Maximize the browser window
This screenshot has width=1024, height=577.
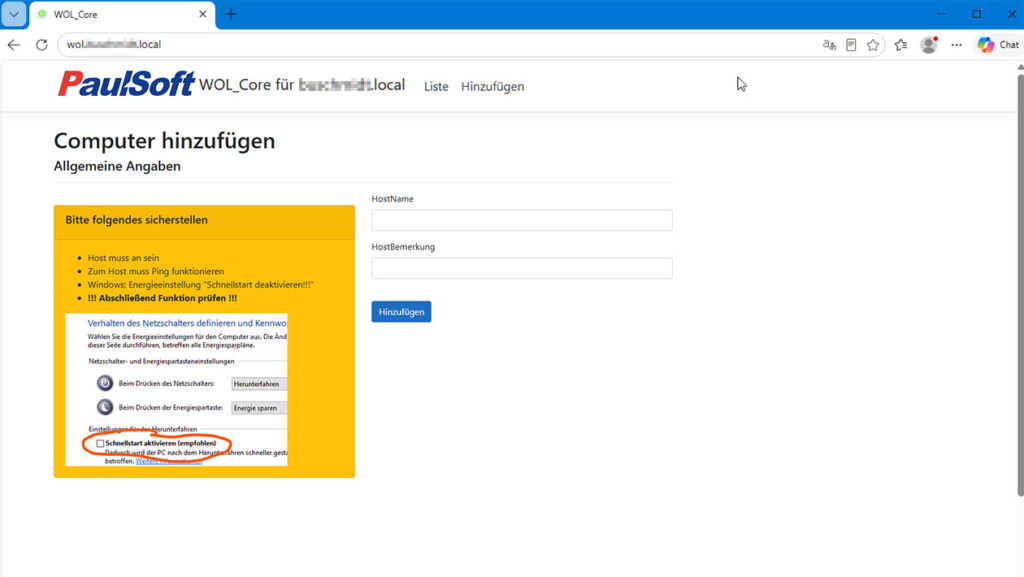click(977, 14)
